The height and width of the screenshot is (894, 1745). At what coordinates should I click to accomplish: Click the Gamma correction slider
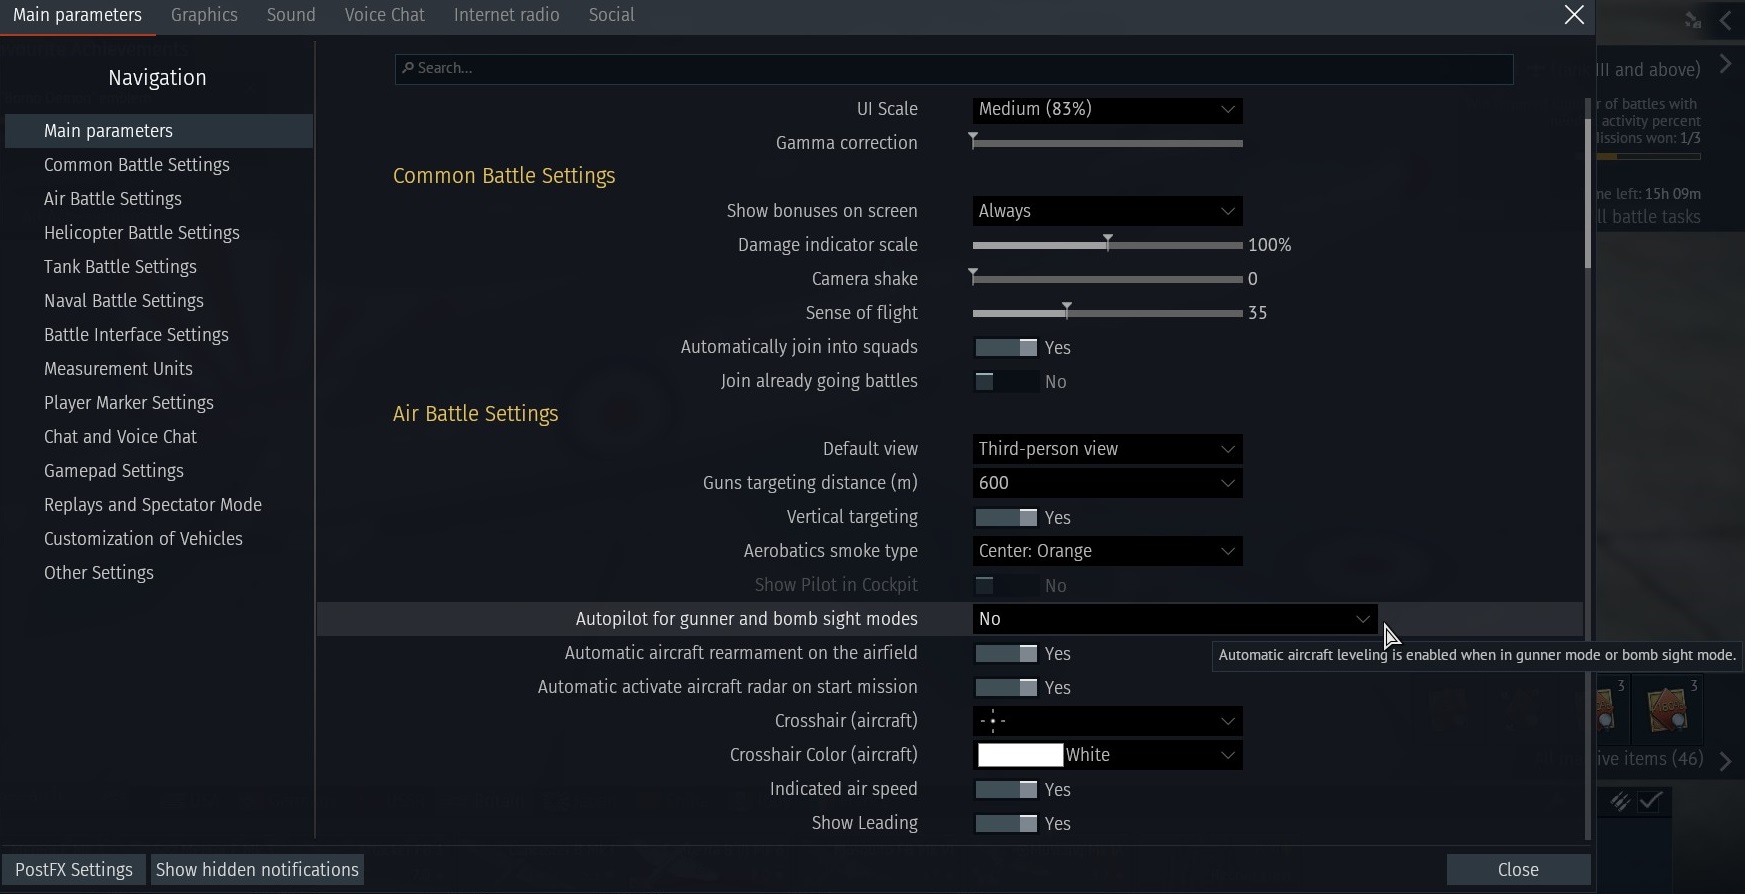coord(1107,143)
